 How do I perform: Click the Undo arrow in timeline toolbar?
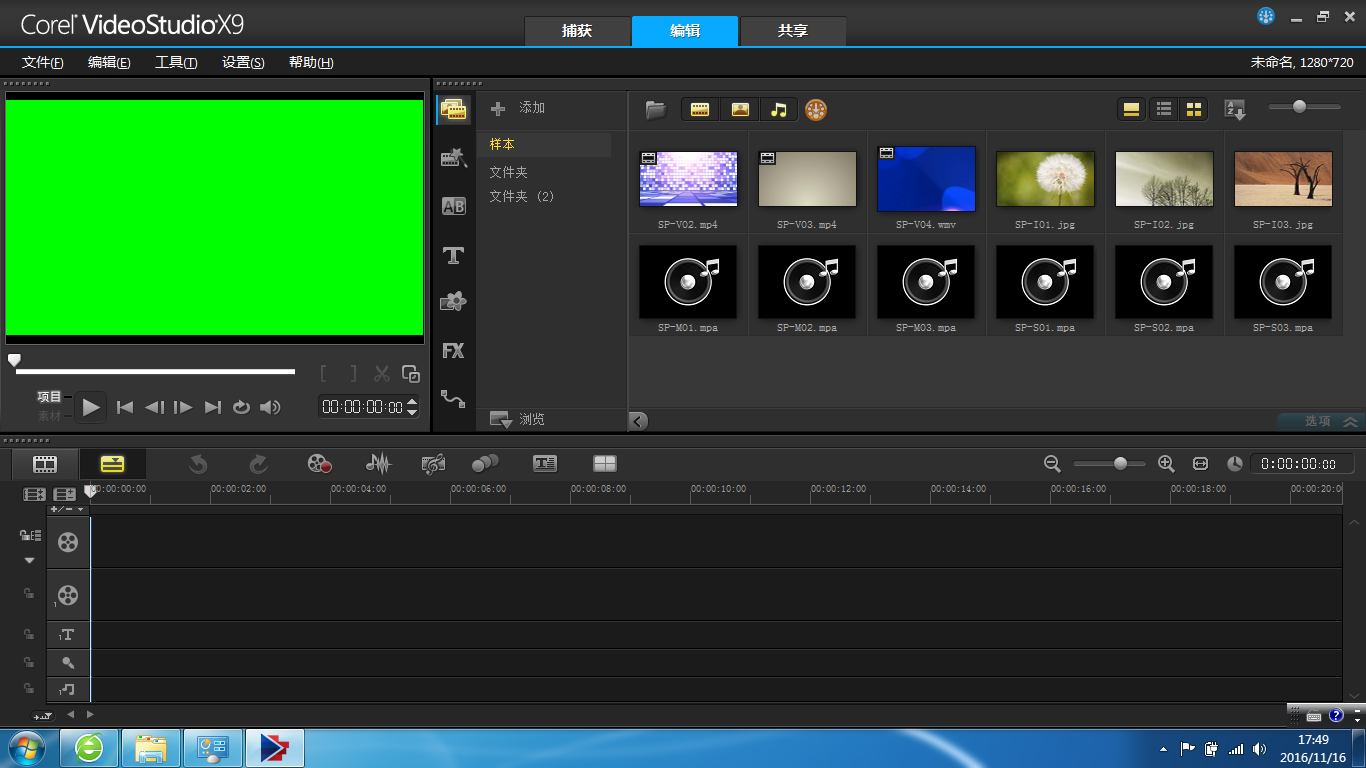(198, 463)
